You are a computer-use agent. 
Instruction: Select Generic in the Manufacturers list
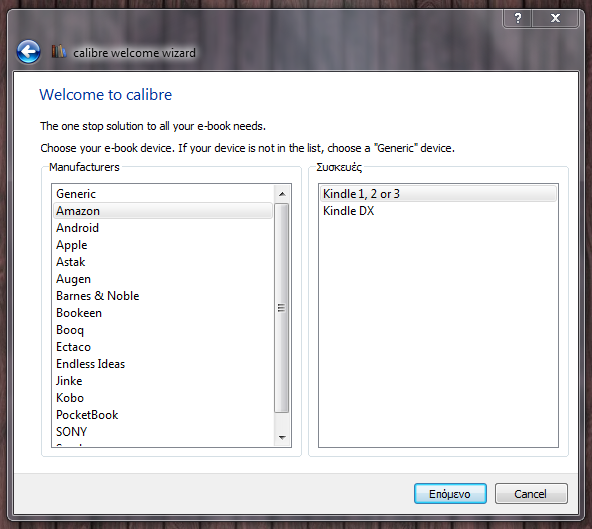click(x=163, y=194)
